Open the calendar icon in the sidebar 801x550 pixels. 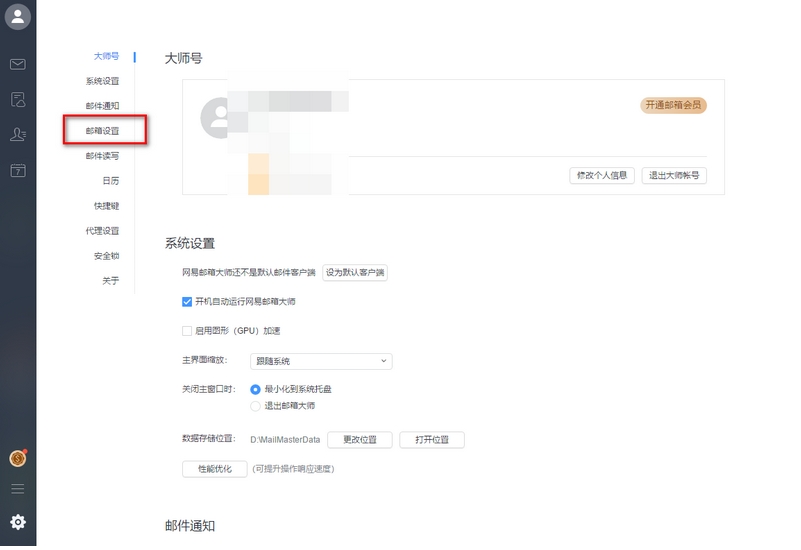18,171
